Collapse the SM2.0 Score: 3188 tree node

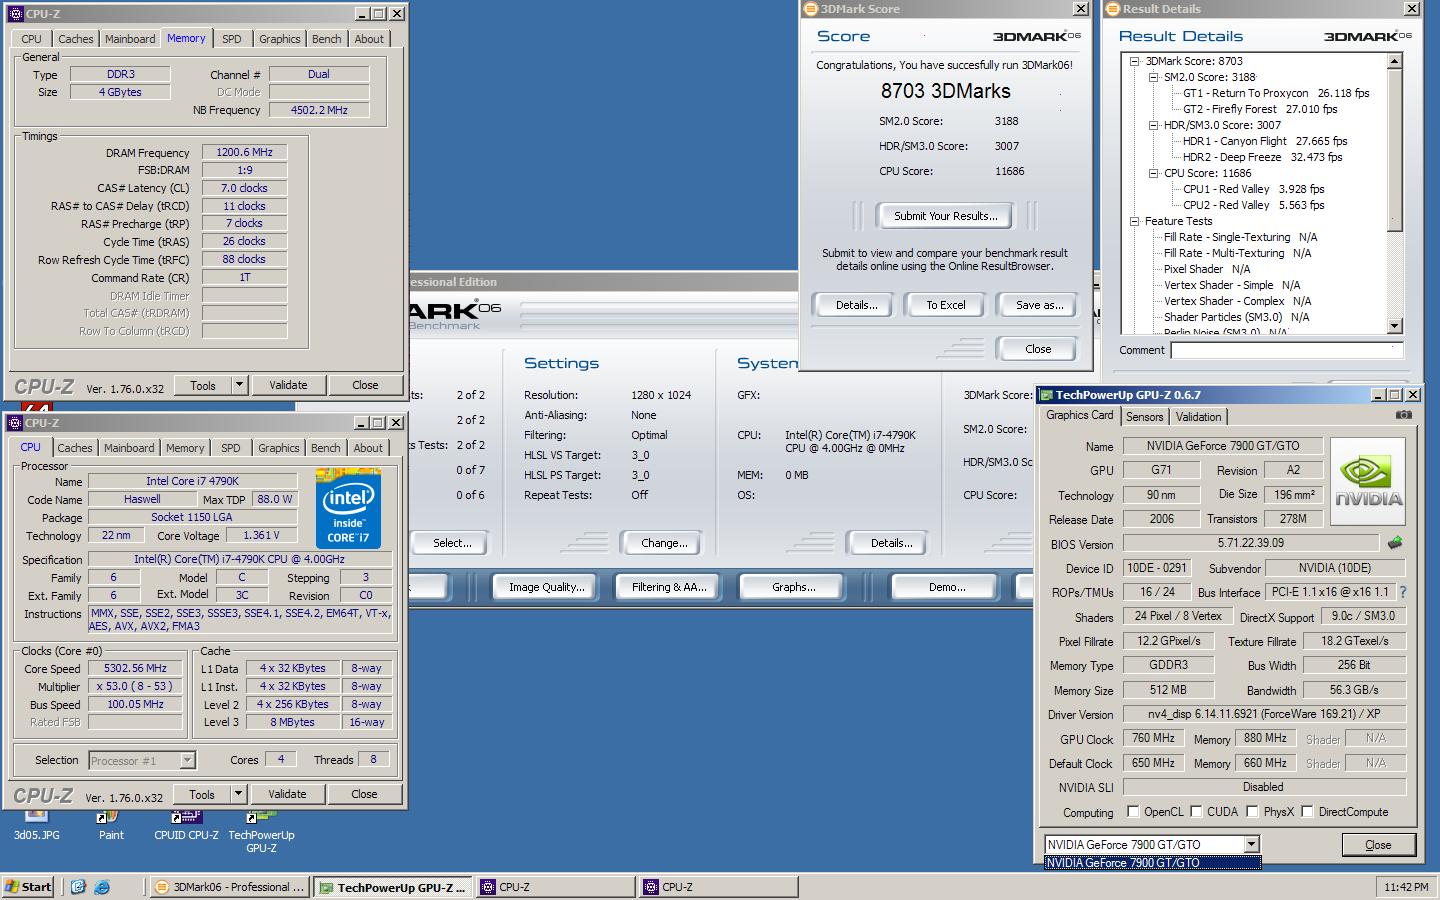pyautogui.click(x=1153, y=77)
